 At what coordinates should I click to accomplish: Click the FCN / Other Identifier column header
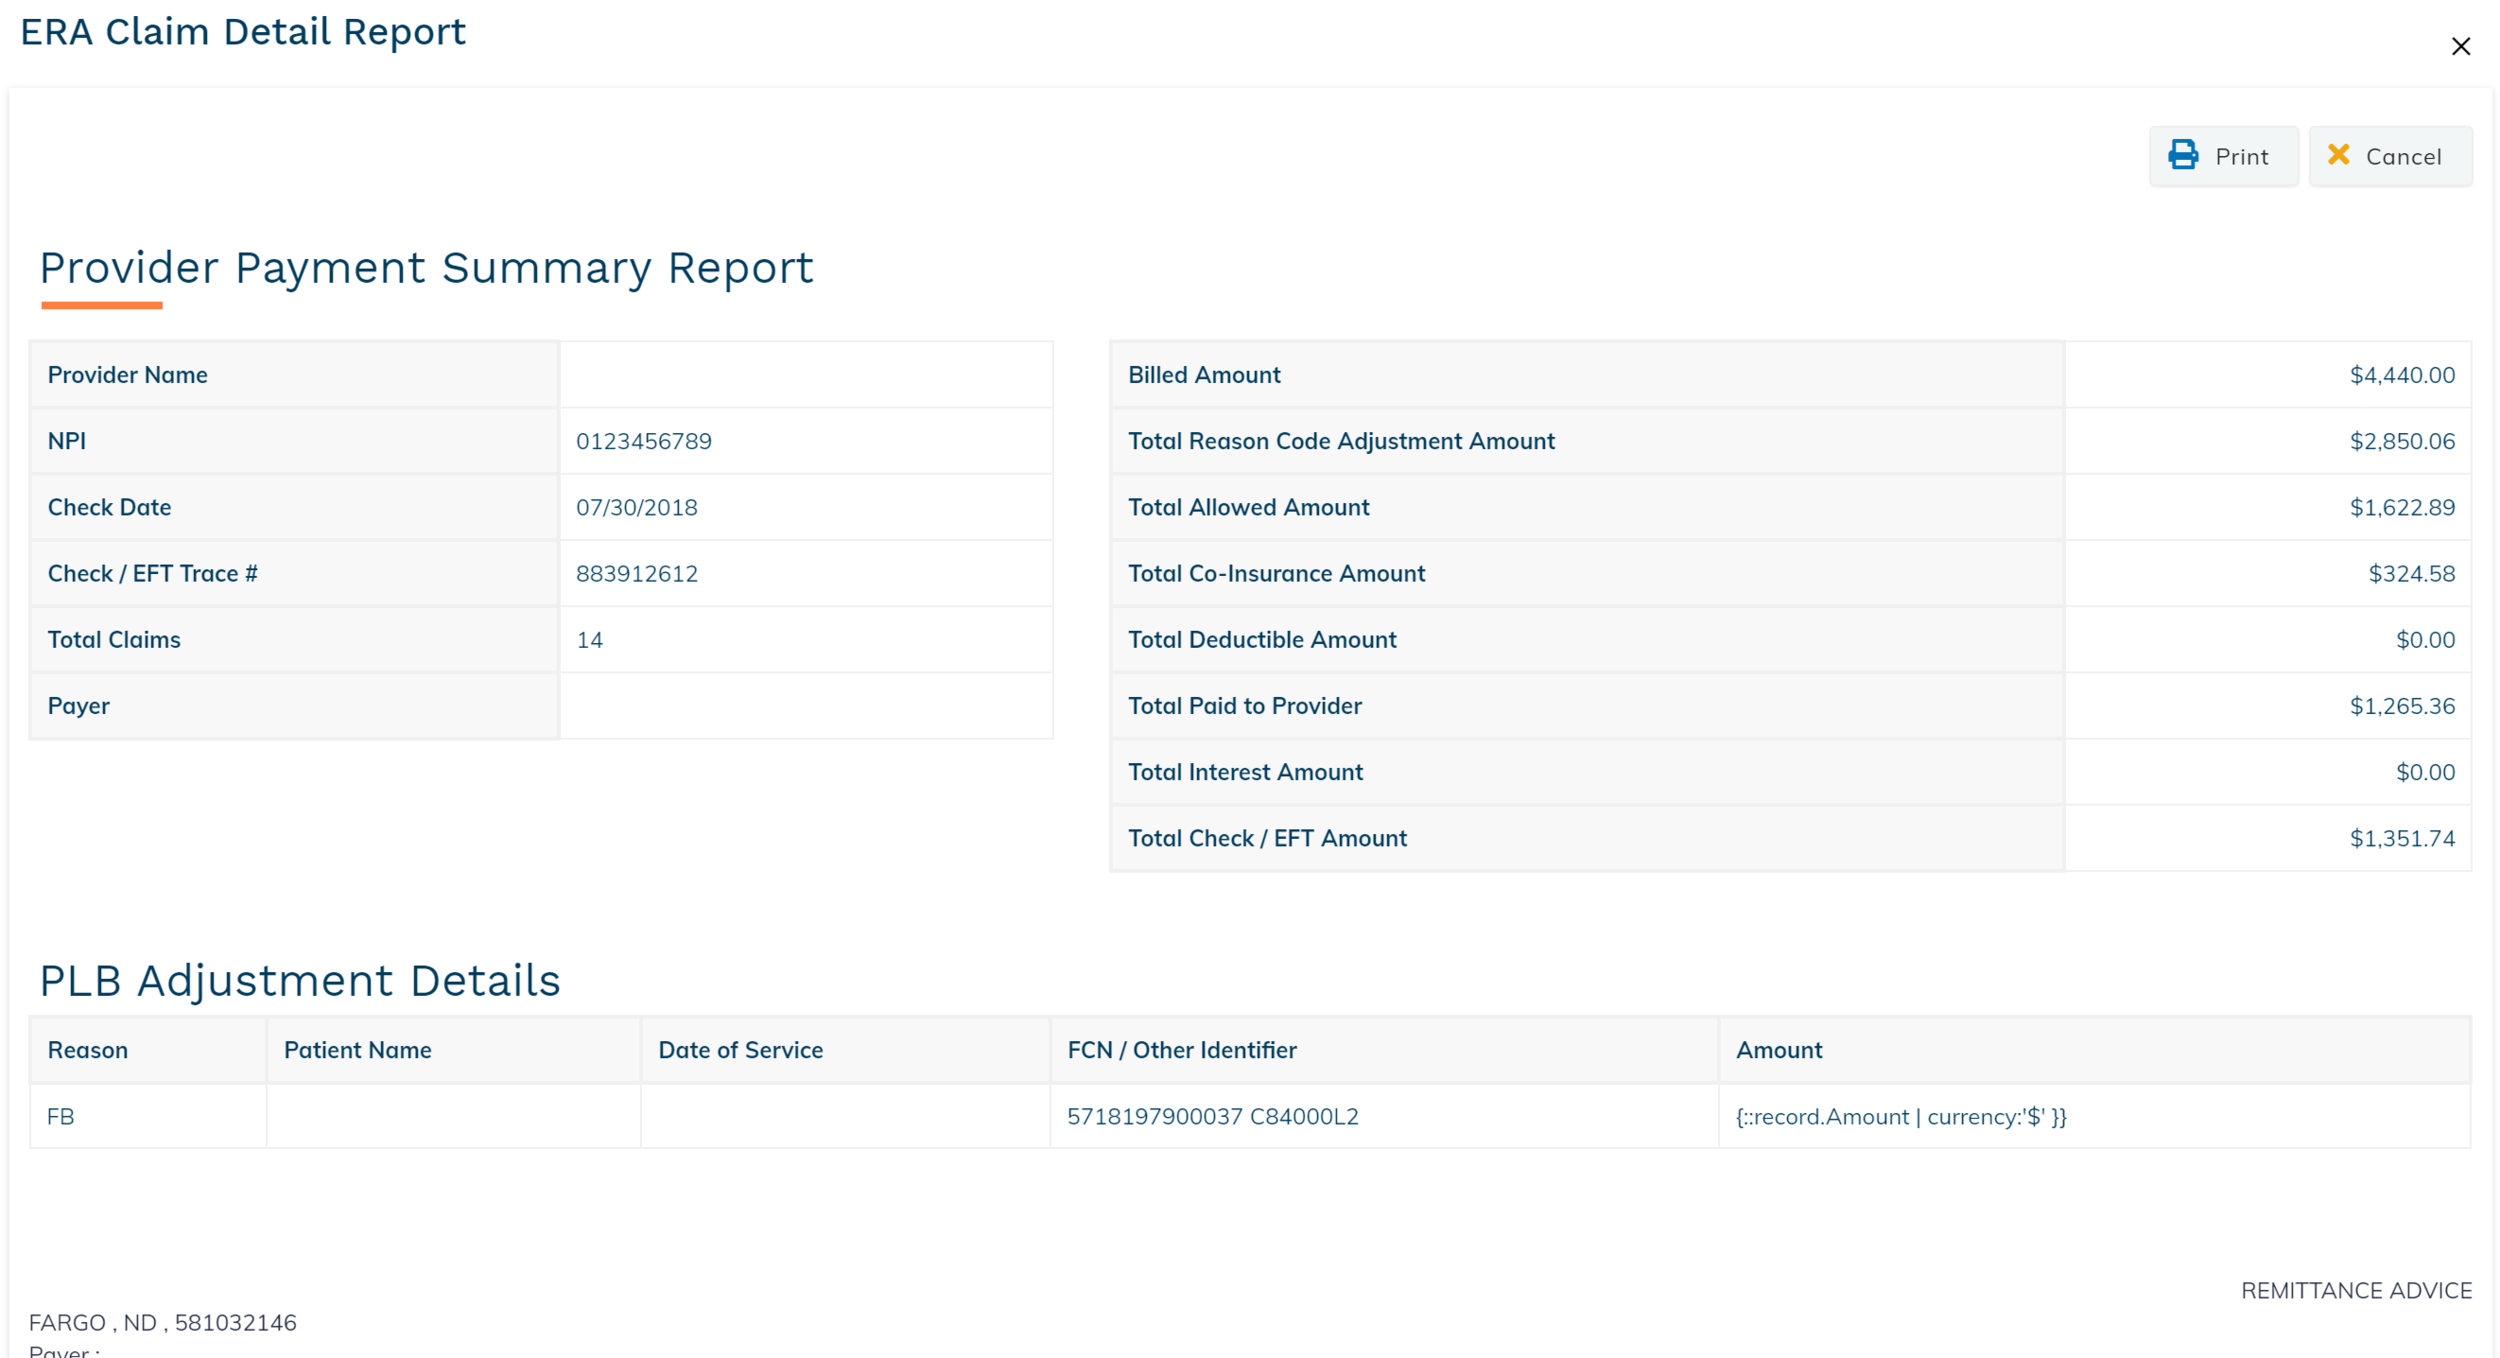point(1181,1050)
